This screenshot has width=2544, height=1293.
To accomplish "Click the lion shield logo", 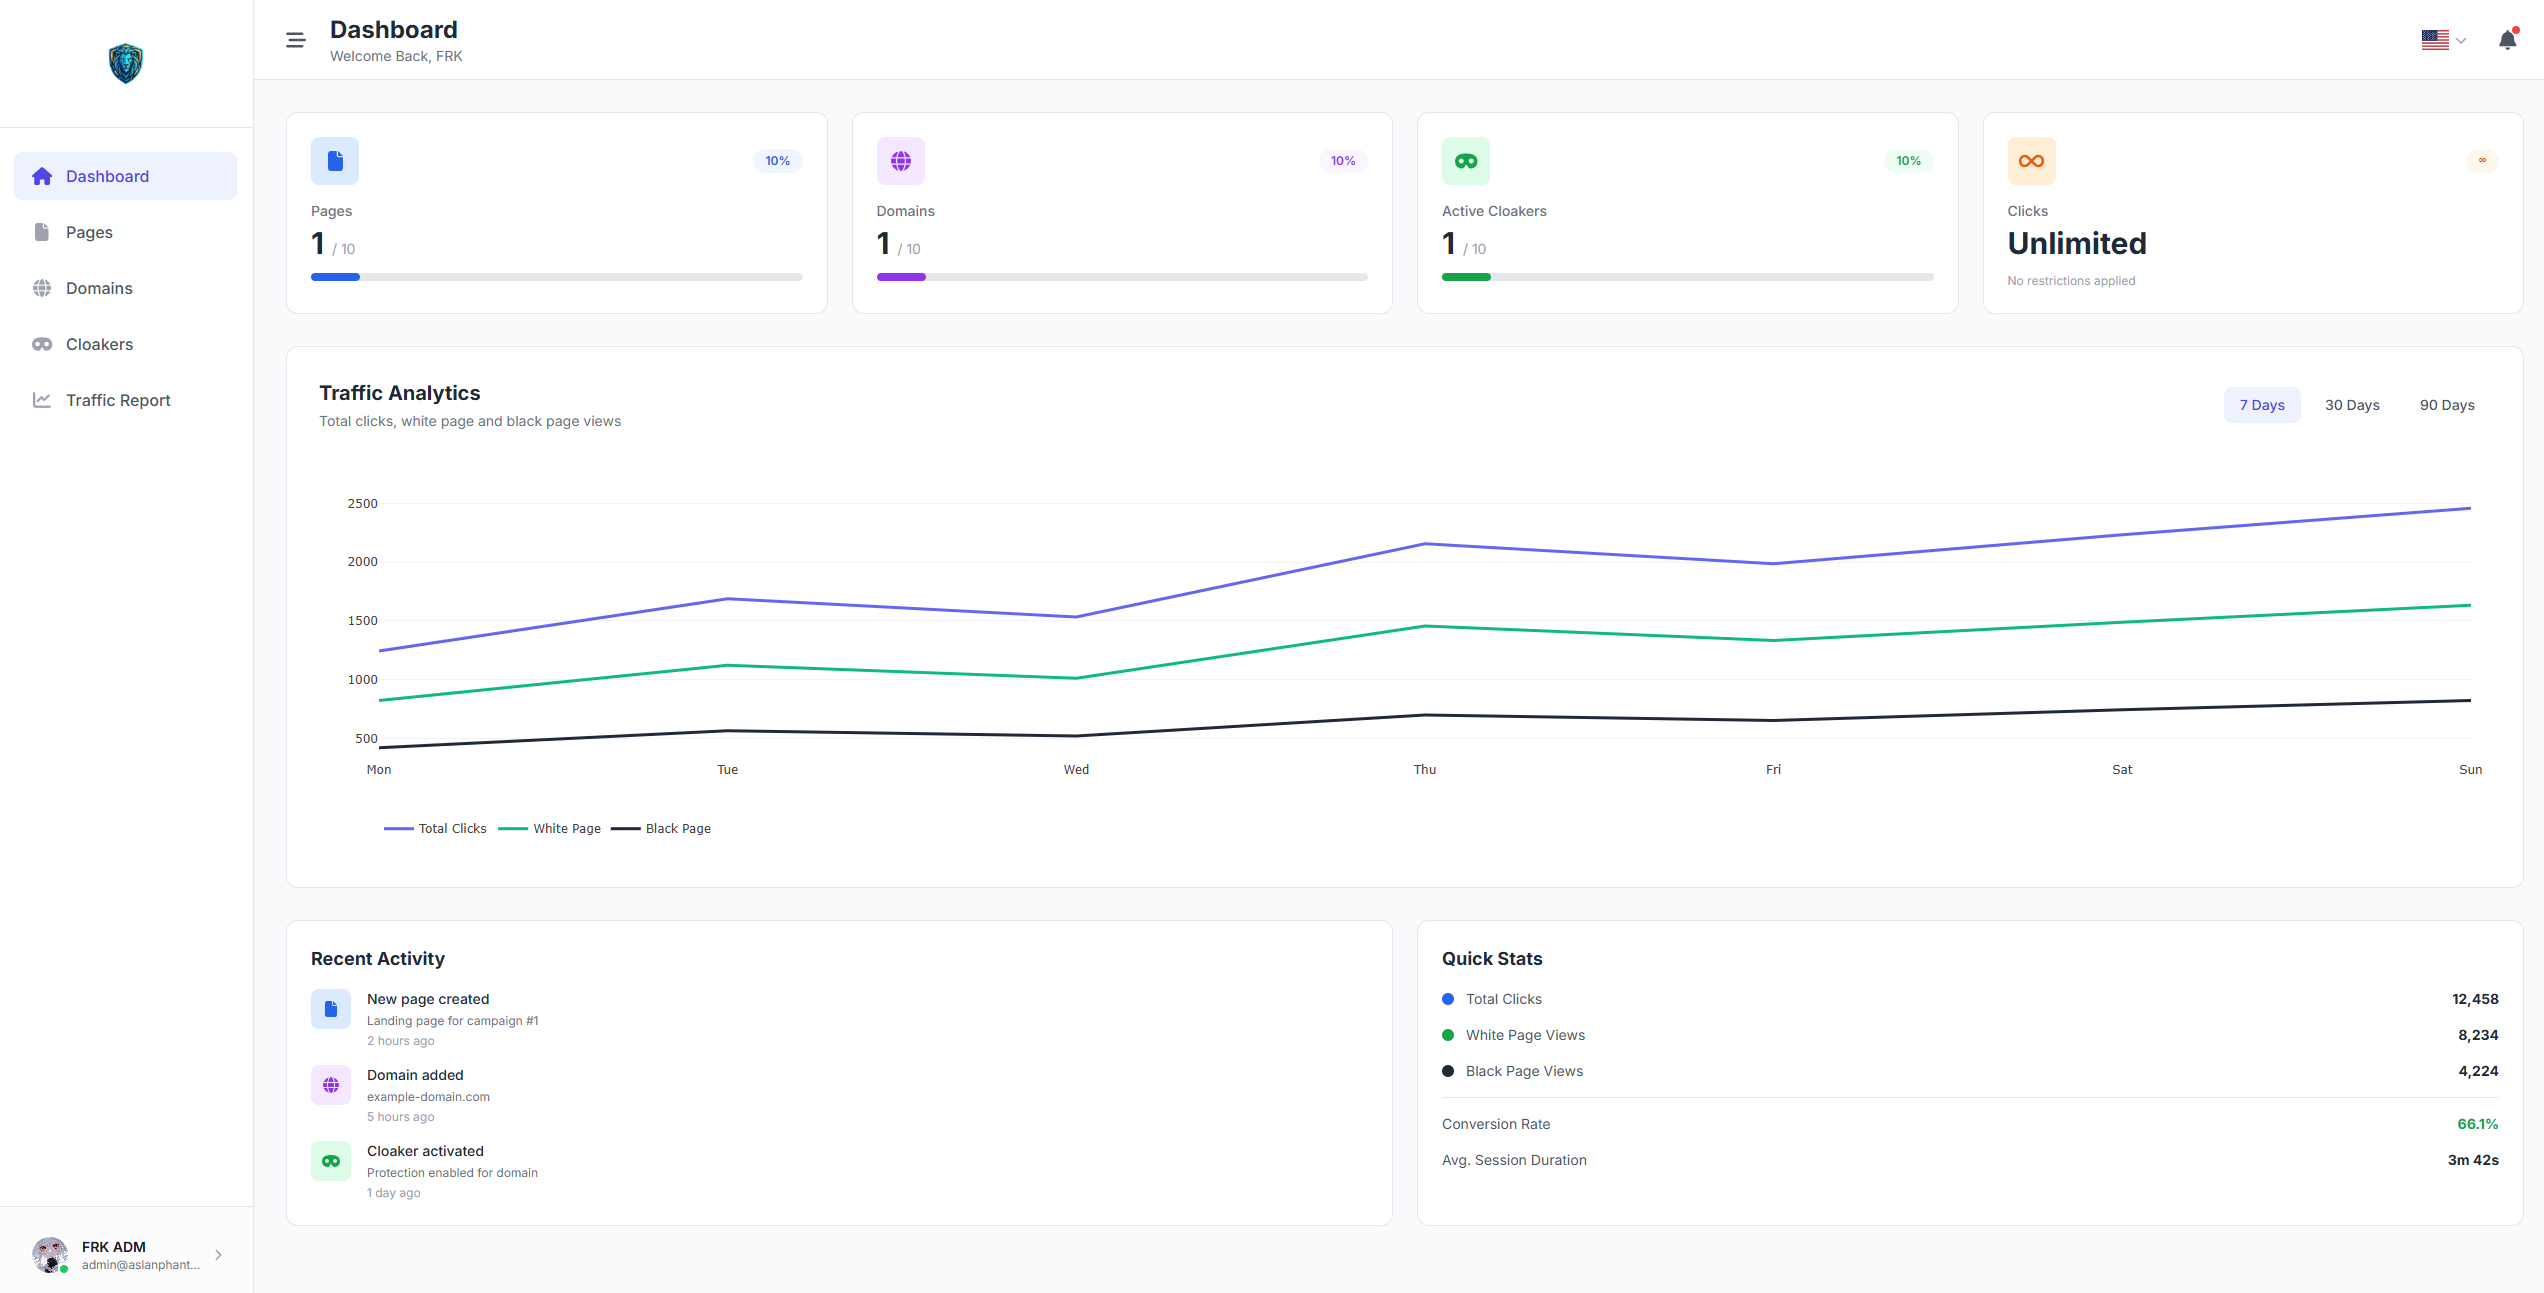I will 126,63.
